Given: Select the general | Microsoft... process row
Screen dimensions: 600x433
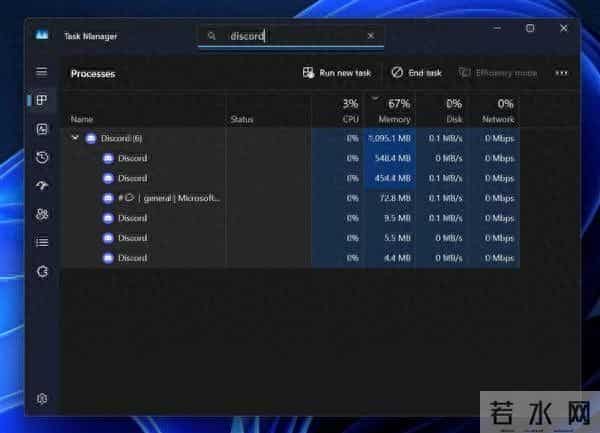Looking at the screenshot, I should click(x=168, y=198).
